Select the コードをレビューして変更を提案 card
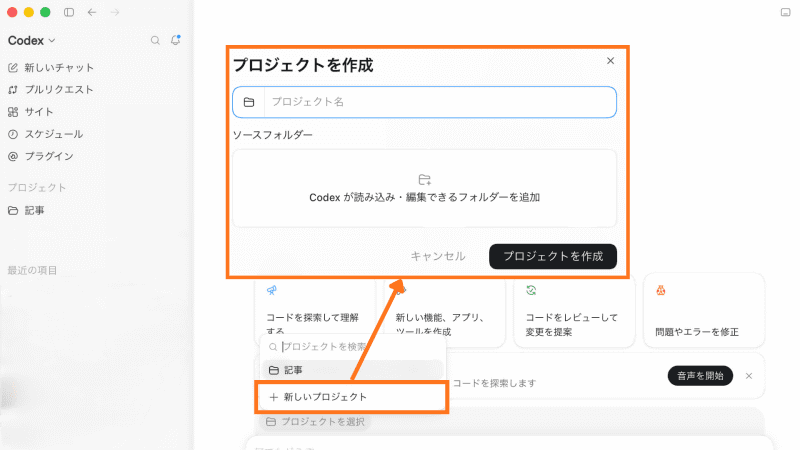Image resolution: width=800 pixels, height=450 pixels. tap(574, 311)
